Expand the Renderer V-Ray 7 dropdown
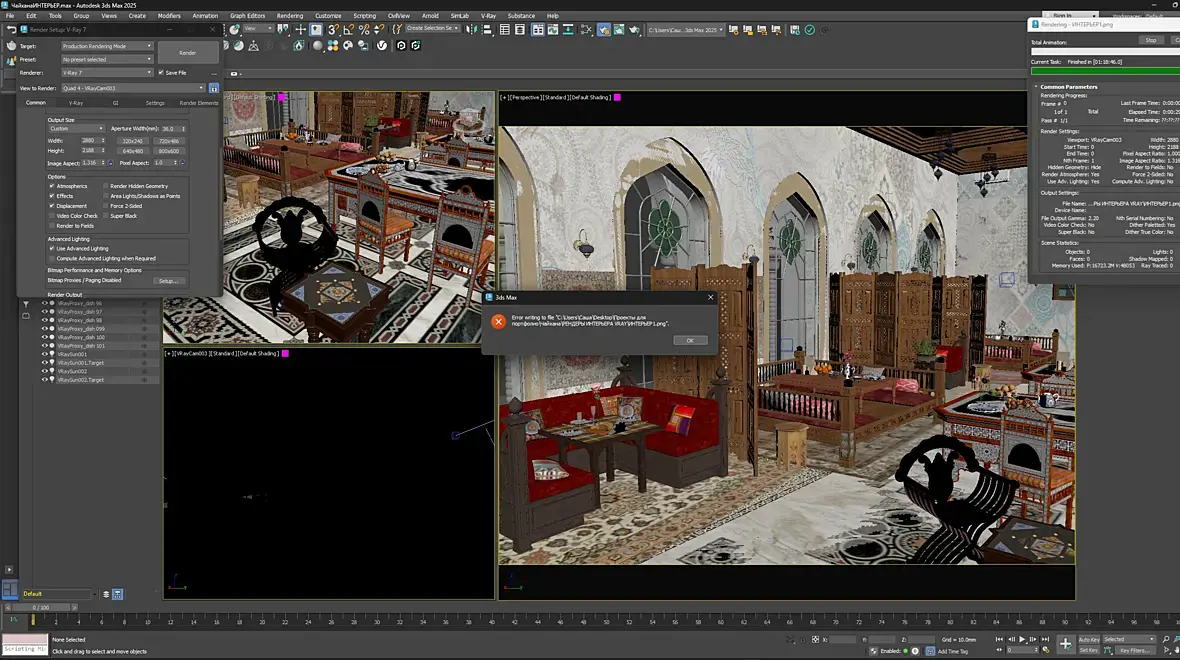Viewport: 1180px width, 660px height. tap(106, 73)
